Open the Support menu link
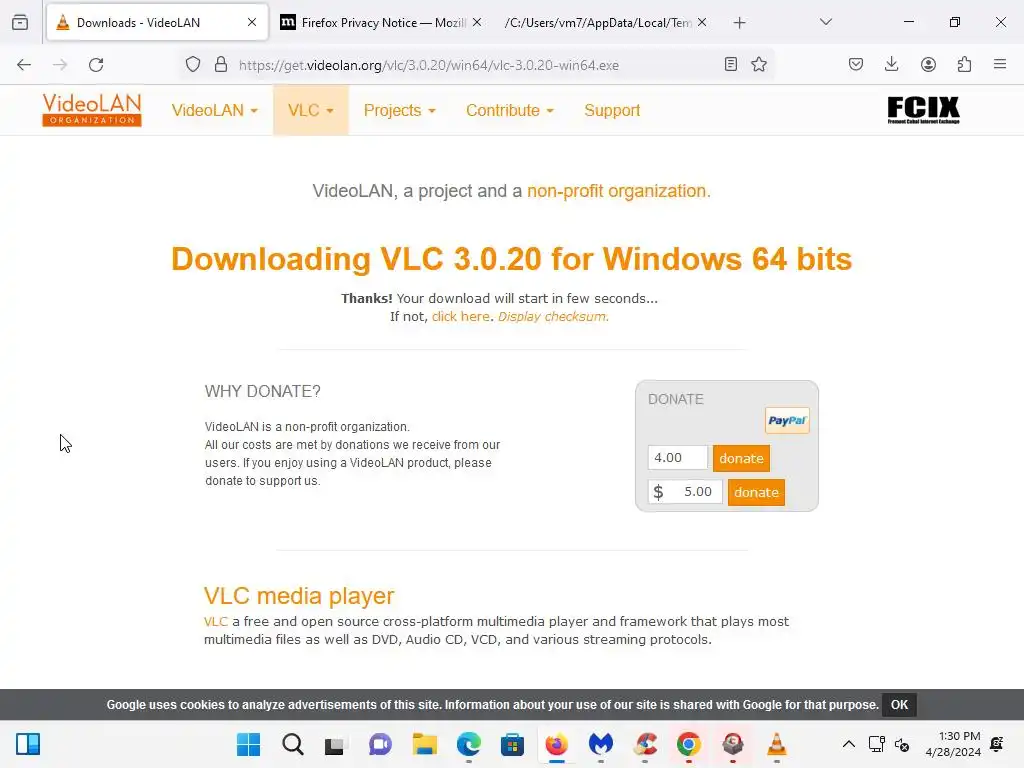Screen dimensions: 1024x768 tap(612, 110)
